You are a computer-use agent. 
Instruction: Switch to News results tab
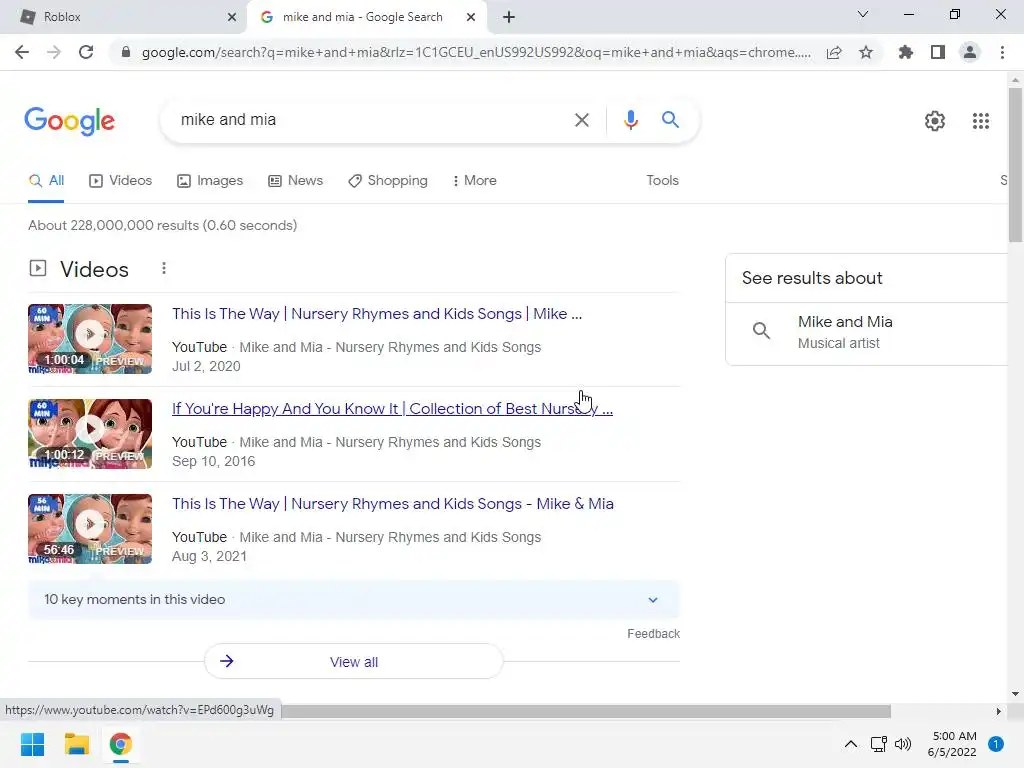(295, 181)
